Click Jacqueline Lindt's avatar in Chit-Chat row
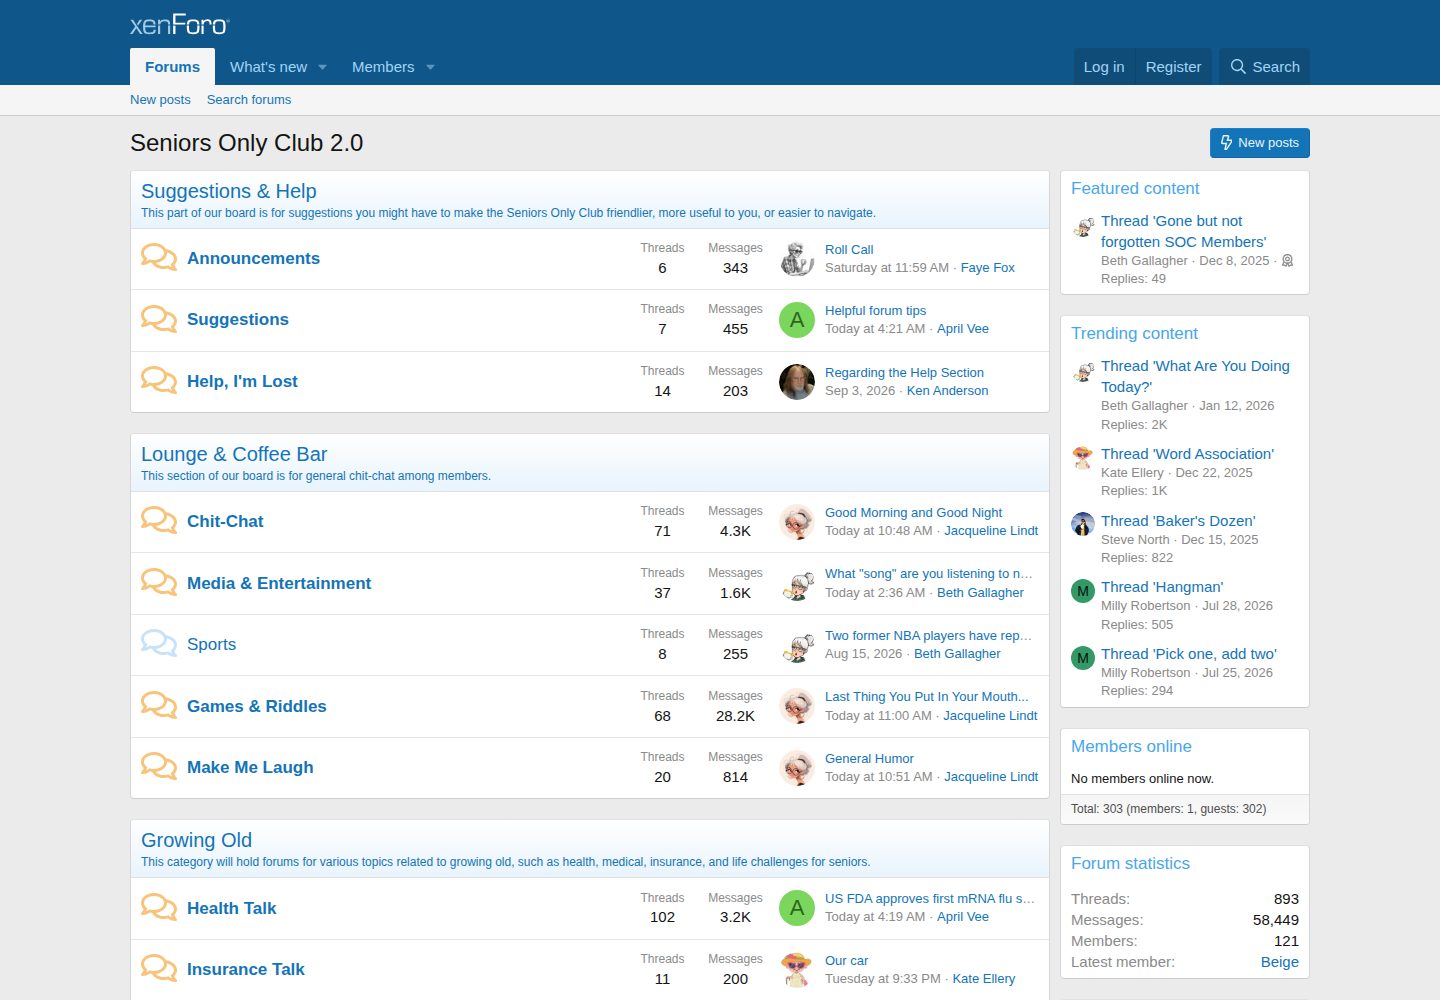Image resolution: width=1440 pixels, height=1000 pixels. [797, 522]
